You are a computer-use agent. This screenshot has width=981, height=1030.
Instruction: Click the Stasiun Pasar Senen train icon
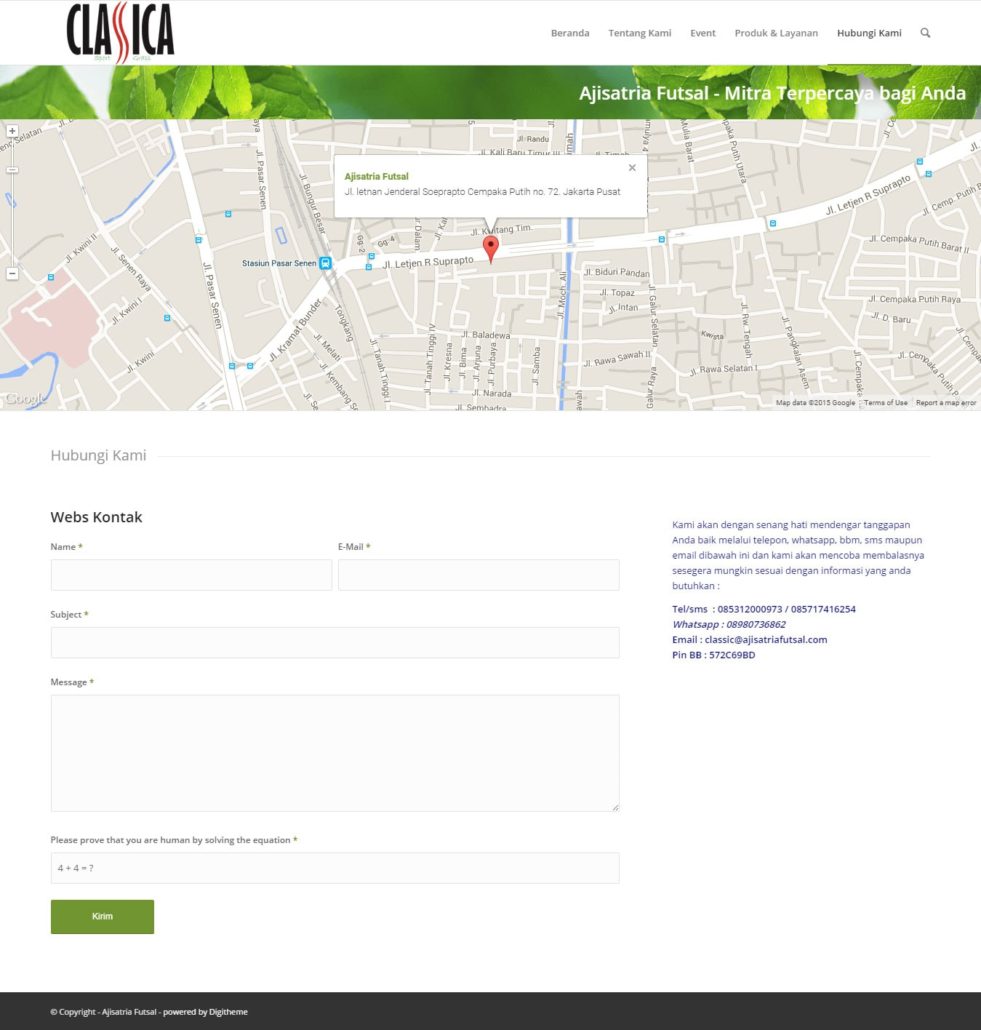(x=325, y=263)
